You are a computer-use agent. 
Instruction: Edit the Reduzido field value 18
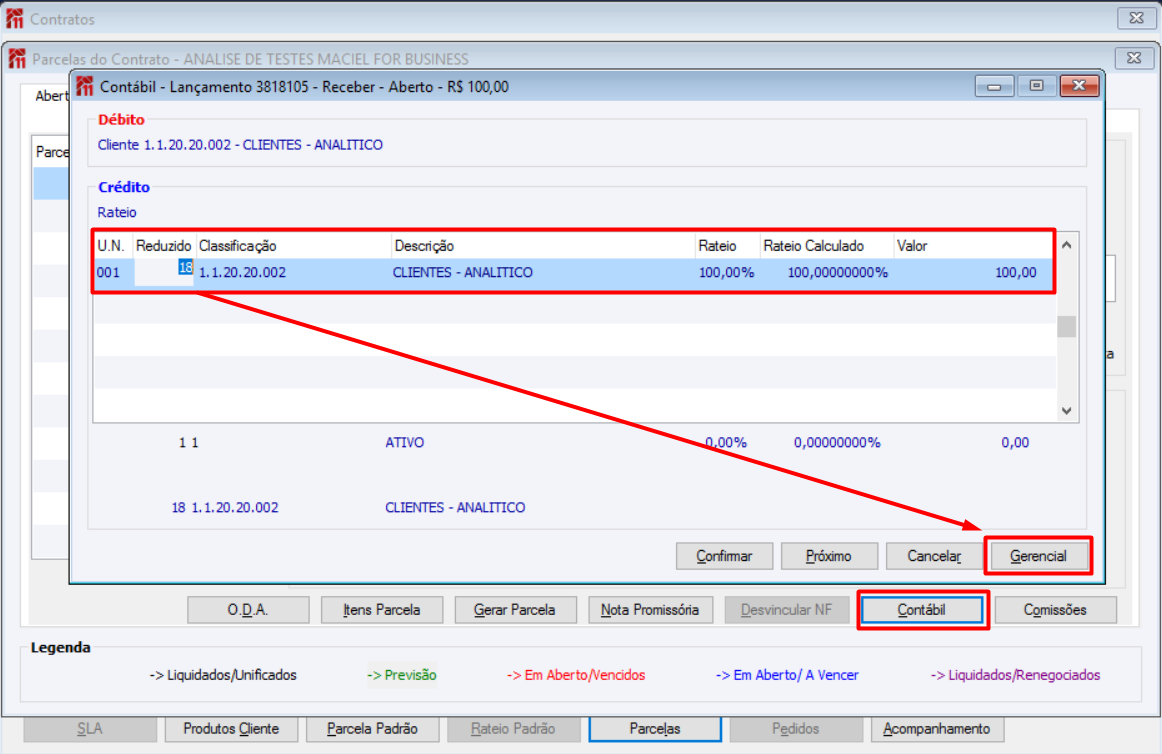[x=164, y=271]
